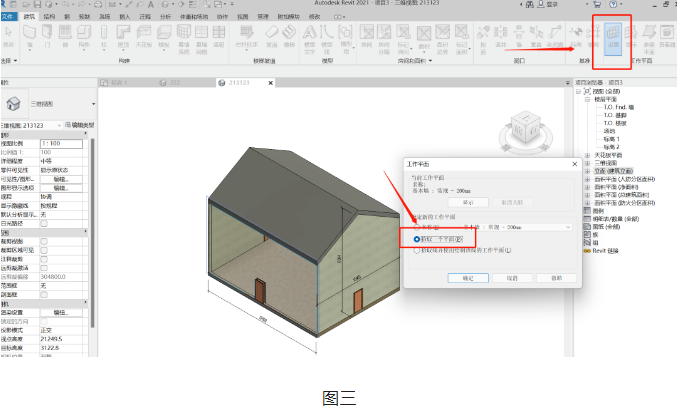Toggle the Far Clip Active (远剪裁激活) checkbox
The height and width of the screenshot is (419, 677).
[44, 268]
